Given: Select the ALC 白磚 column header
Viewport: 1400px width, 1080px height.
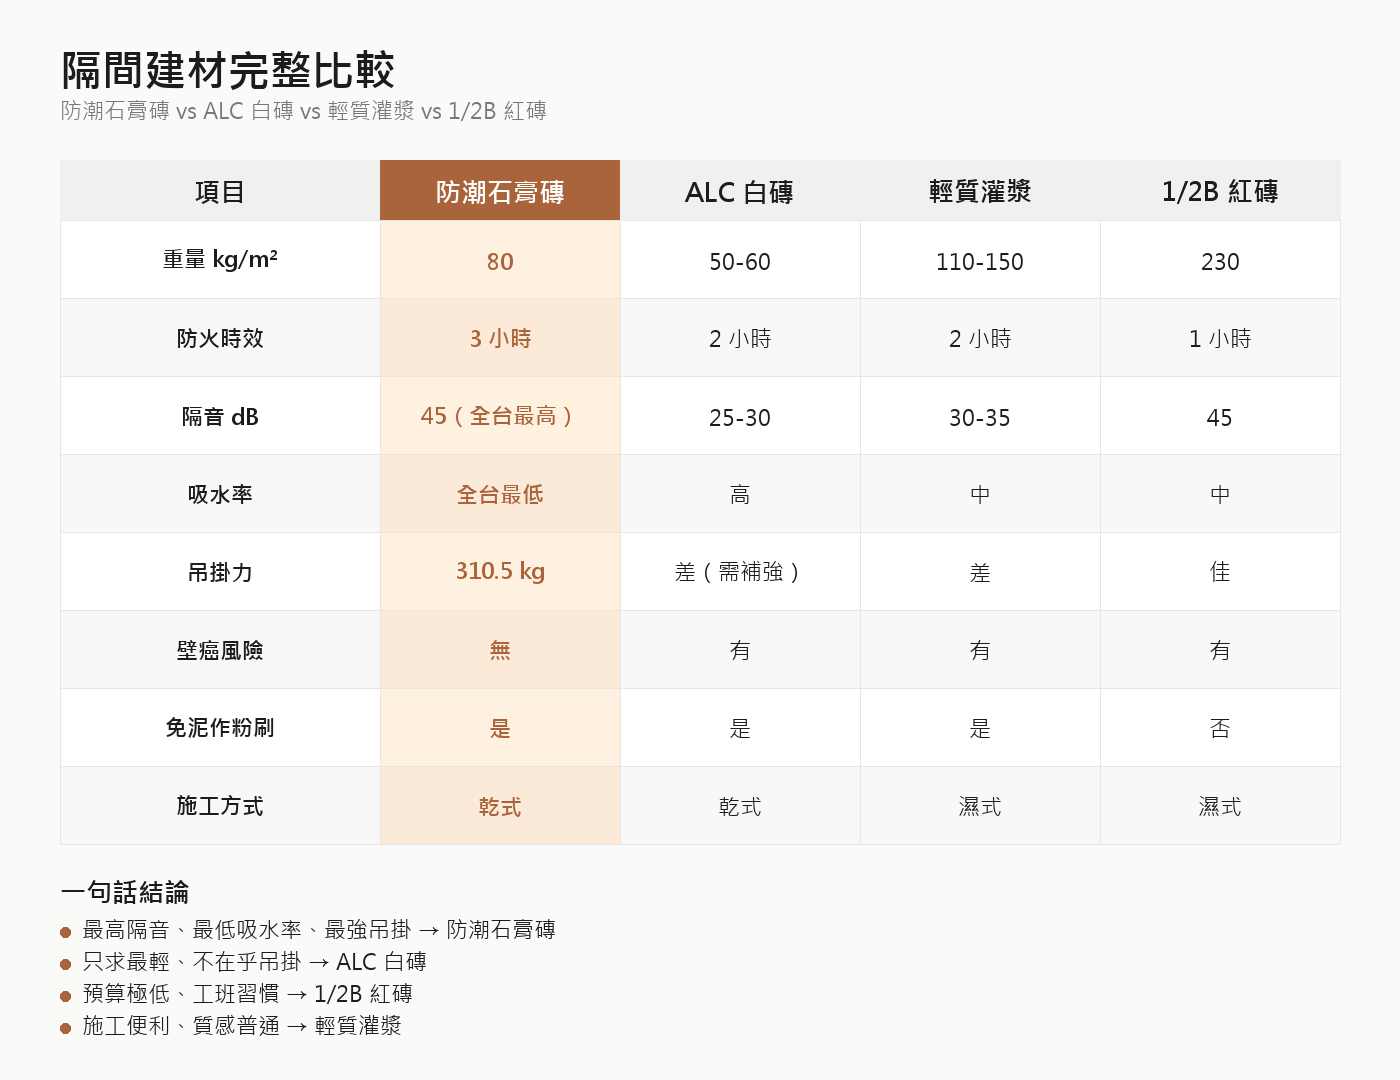Looking at the screenshot, I should (739, 190).
